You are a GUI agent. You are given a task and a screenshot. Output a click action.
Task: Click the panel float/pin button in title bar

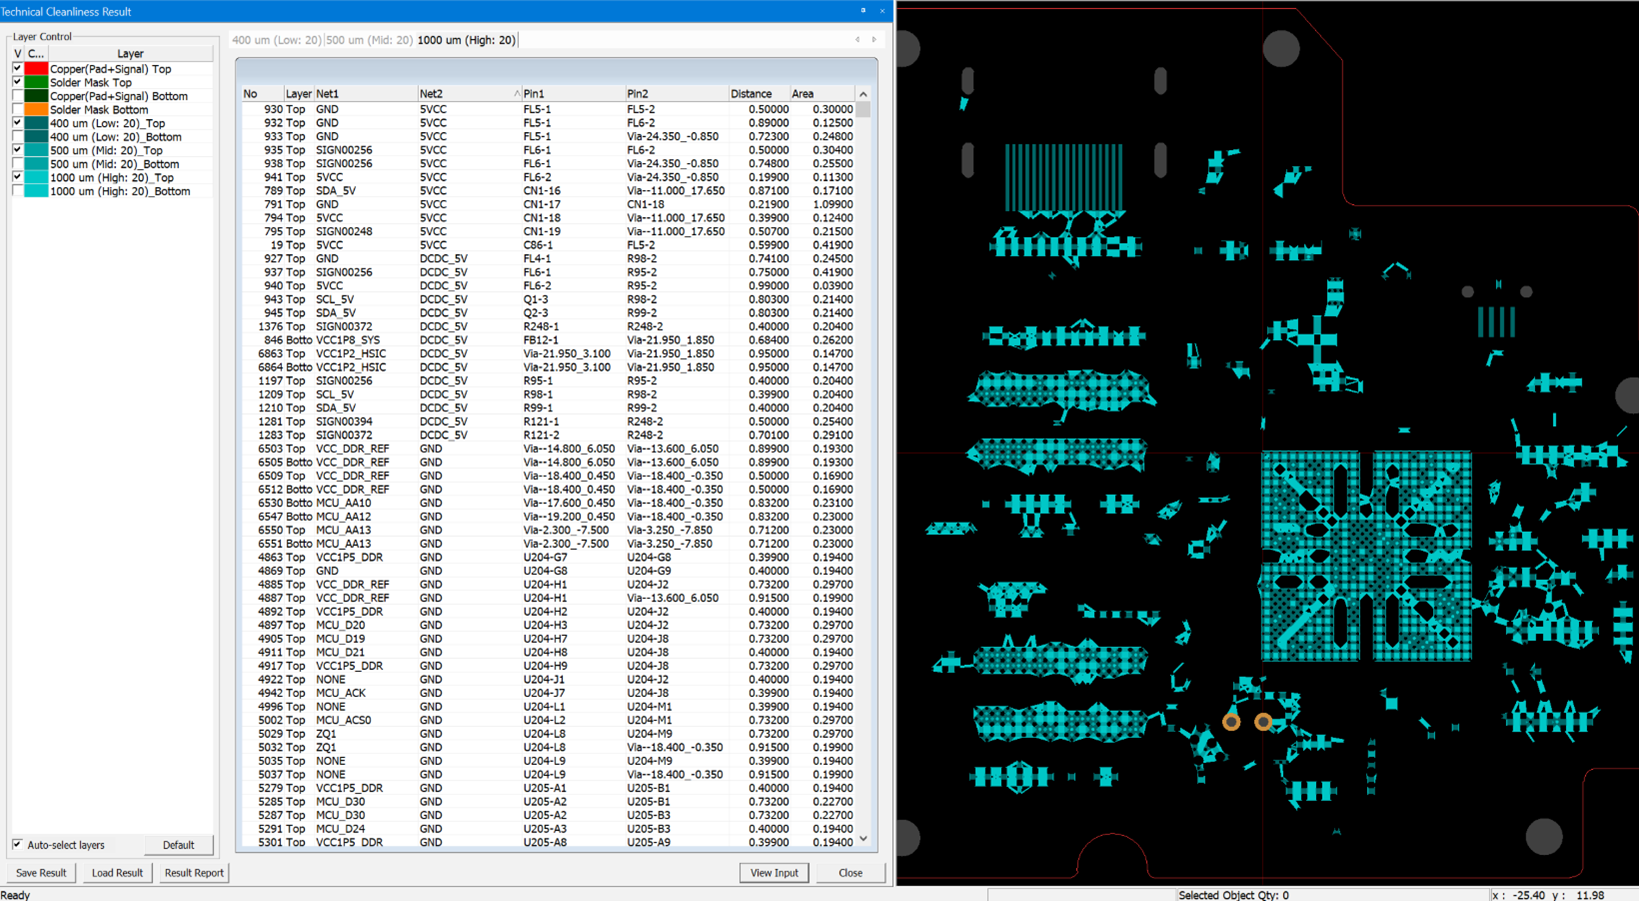point(863,11)
